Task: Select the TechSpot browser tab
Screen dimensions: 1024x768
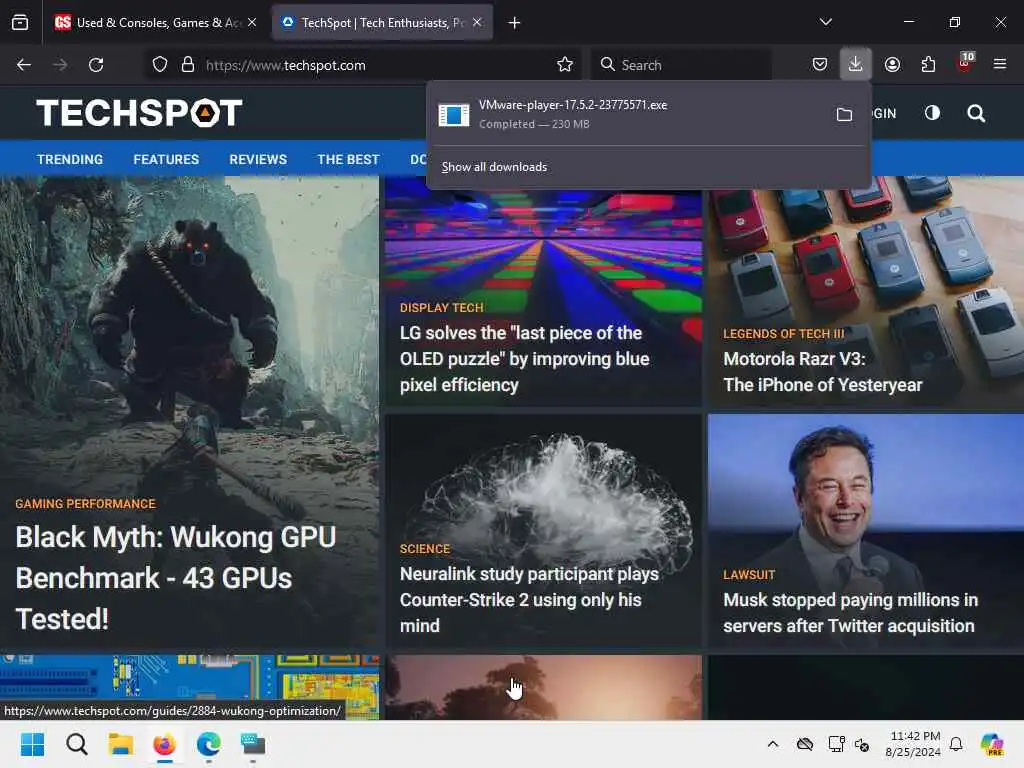Action: pos(382,23)
